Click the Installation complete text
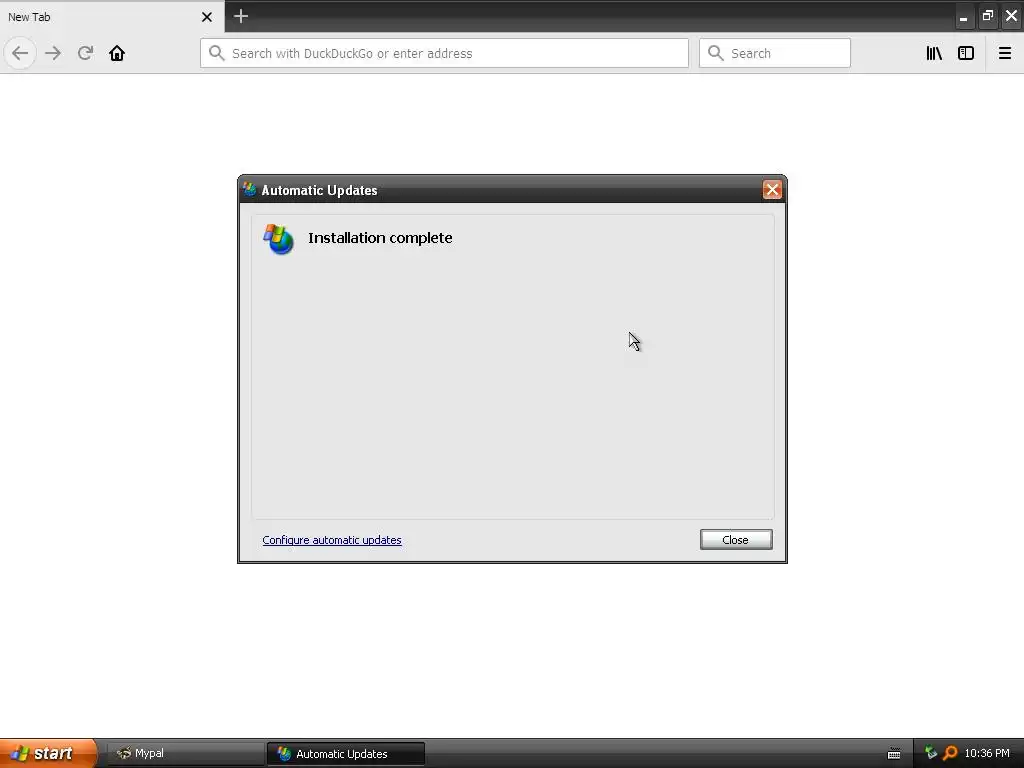Viewport: 1024px width, 768px height. [380, 238]
